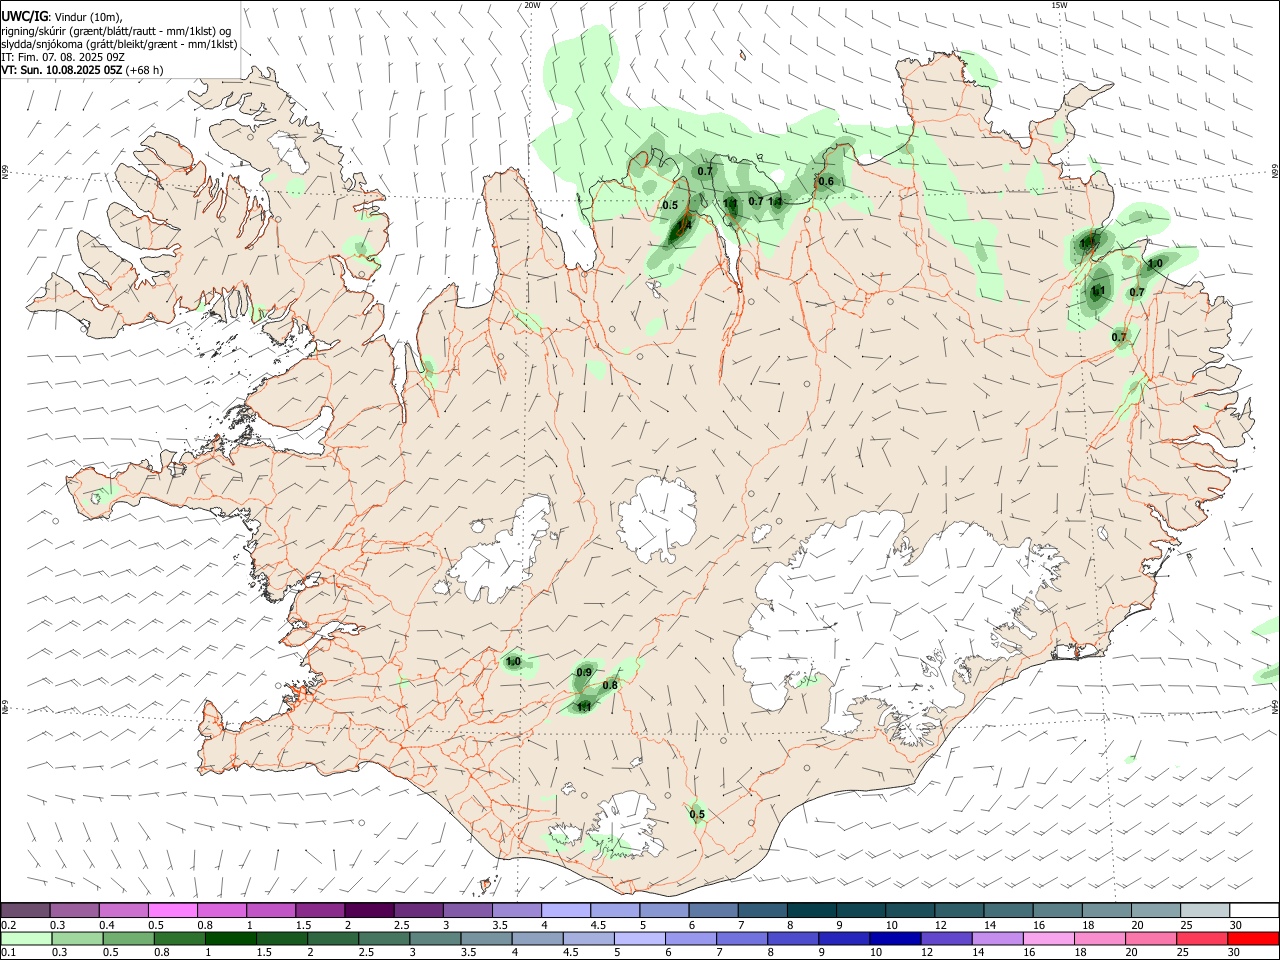Screen dimensions: 1280x960
Task: Select the dark blue swatch labeled 10 in rain legend
Action: pos(894,938)
